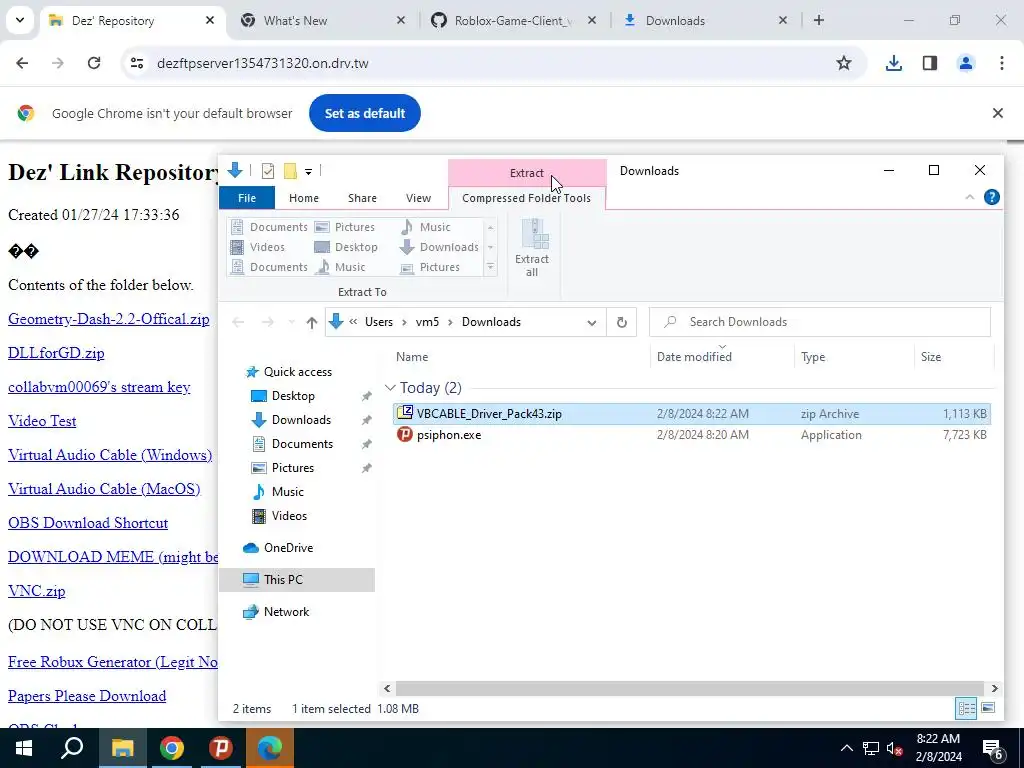Image resolution: width=1024 pixels, height=768 pixels.
Task: Open OBS Download Shortcut link
Action: [88, 523]
